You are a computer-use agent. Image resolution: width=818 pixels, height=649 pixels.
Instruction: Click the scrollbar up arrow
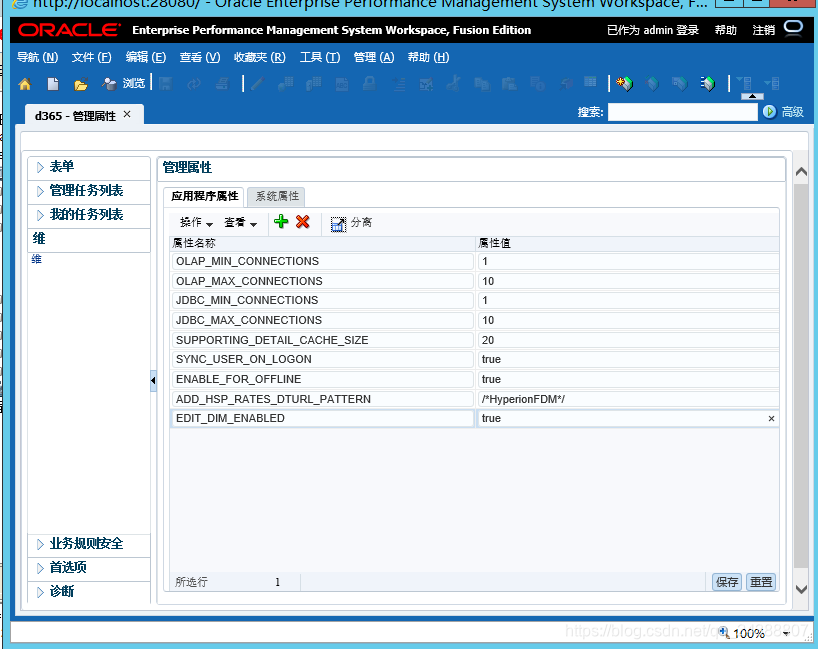(x=801, y=172)
